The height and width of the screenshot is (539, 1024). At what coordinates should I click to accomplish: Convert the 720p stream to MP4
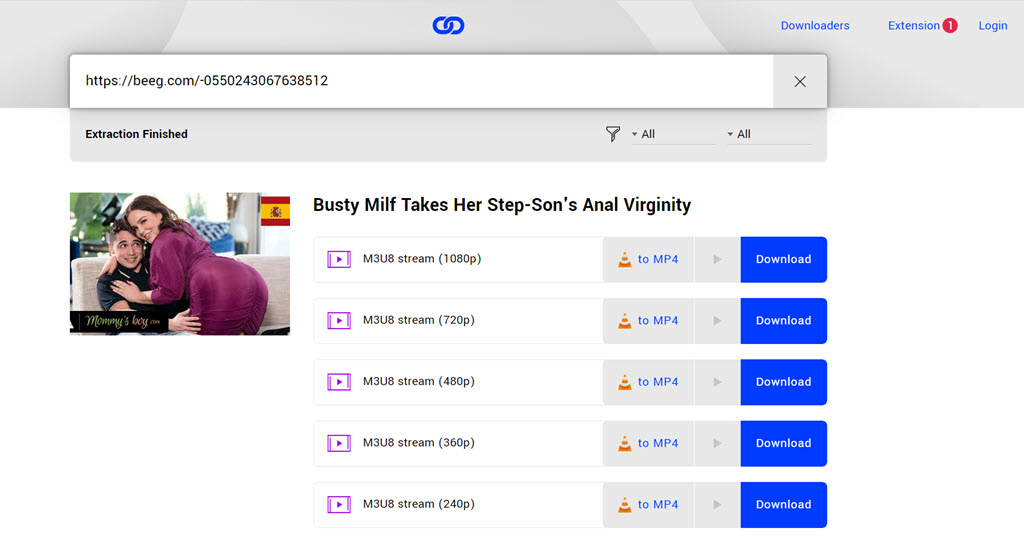648,321
